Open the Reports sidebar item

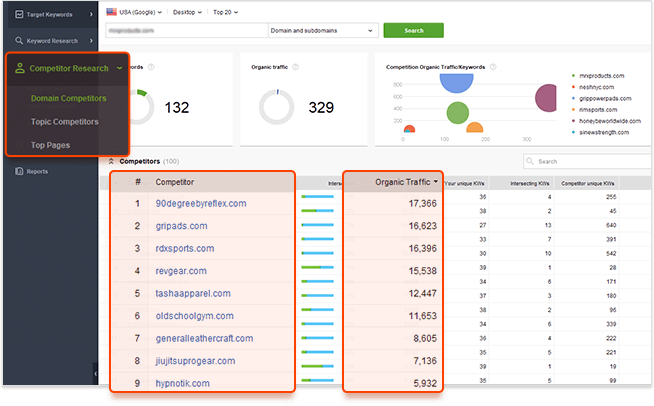click(x=37, y=171)
